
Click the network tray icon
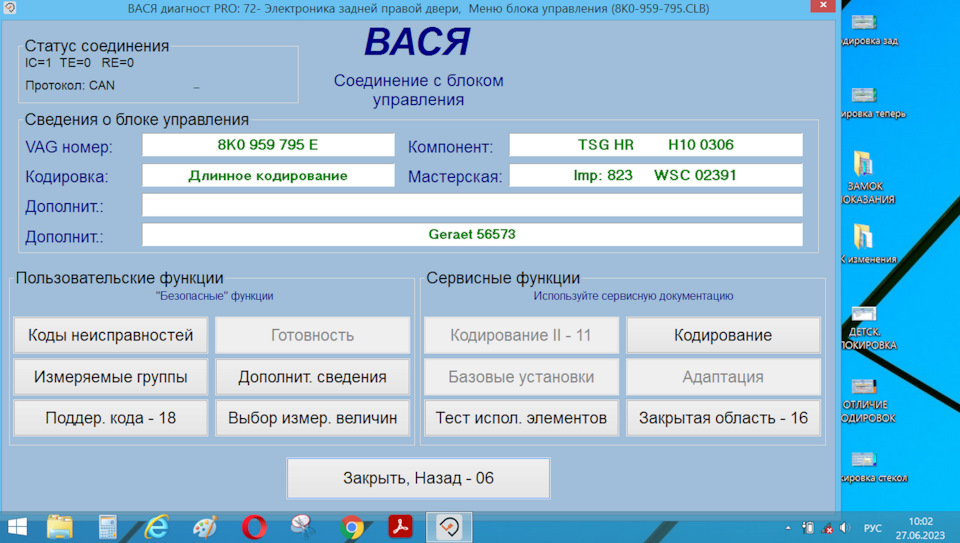pyautogui.click(x=827, y=528)
